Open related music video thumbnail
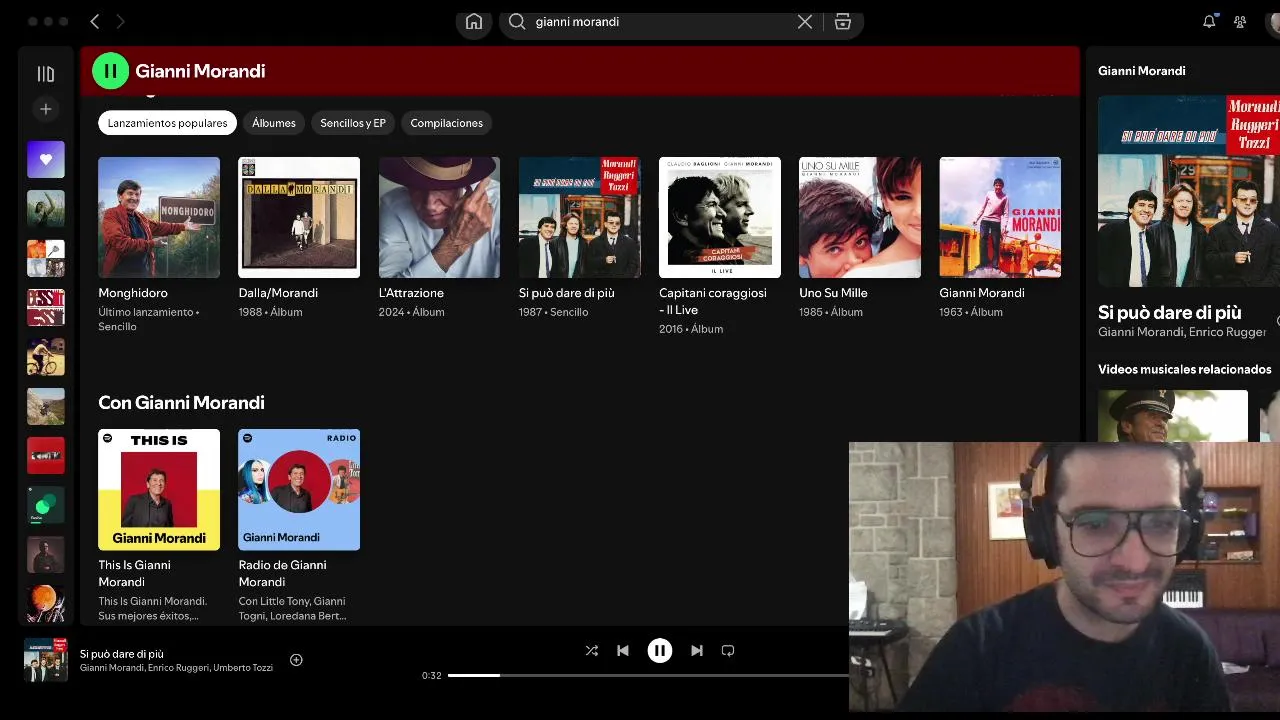The image size is (1280, 720). pos(1173,416)
